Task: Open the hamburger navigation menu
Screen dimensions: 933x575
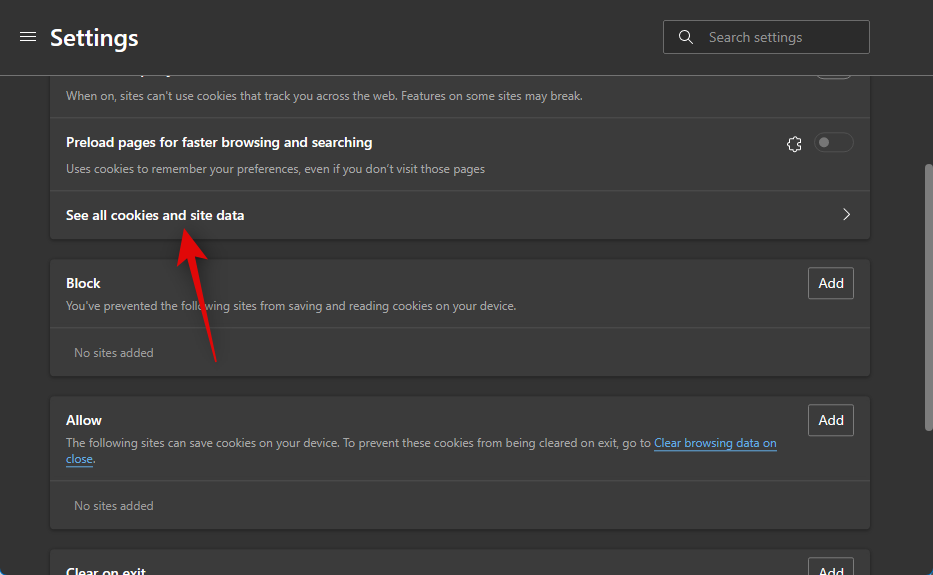Action: point(28,37)
